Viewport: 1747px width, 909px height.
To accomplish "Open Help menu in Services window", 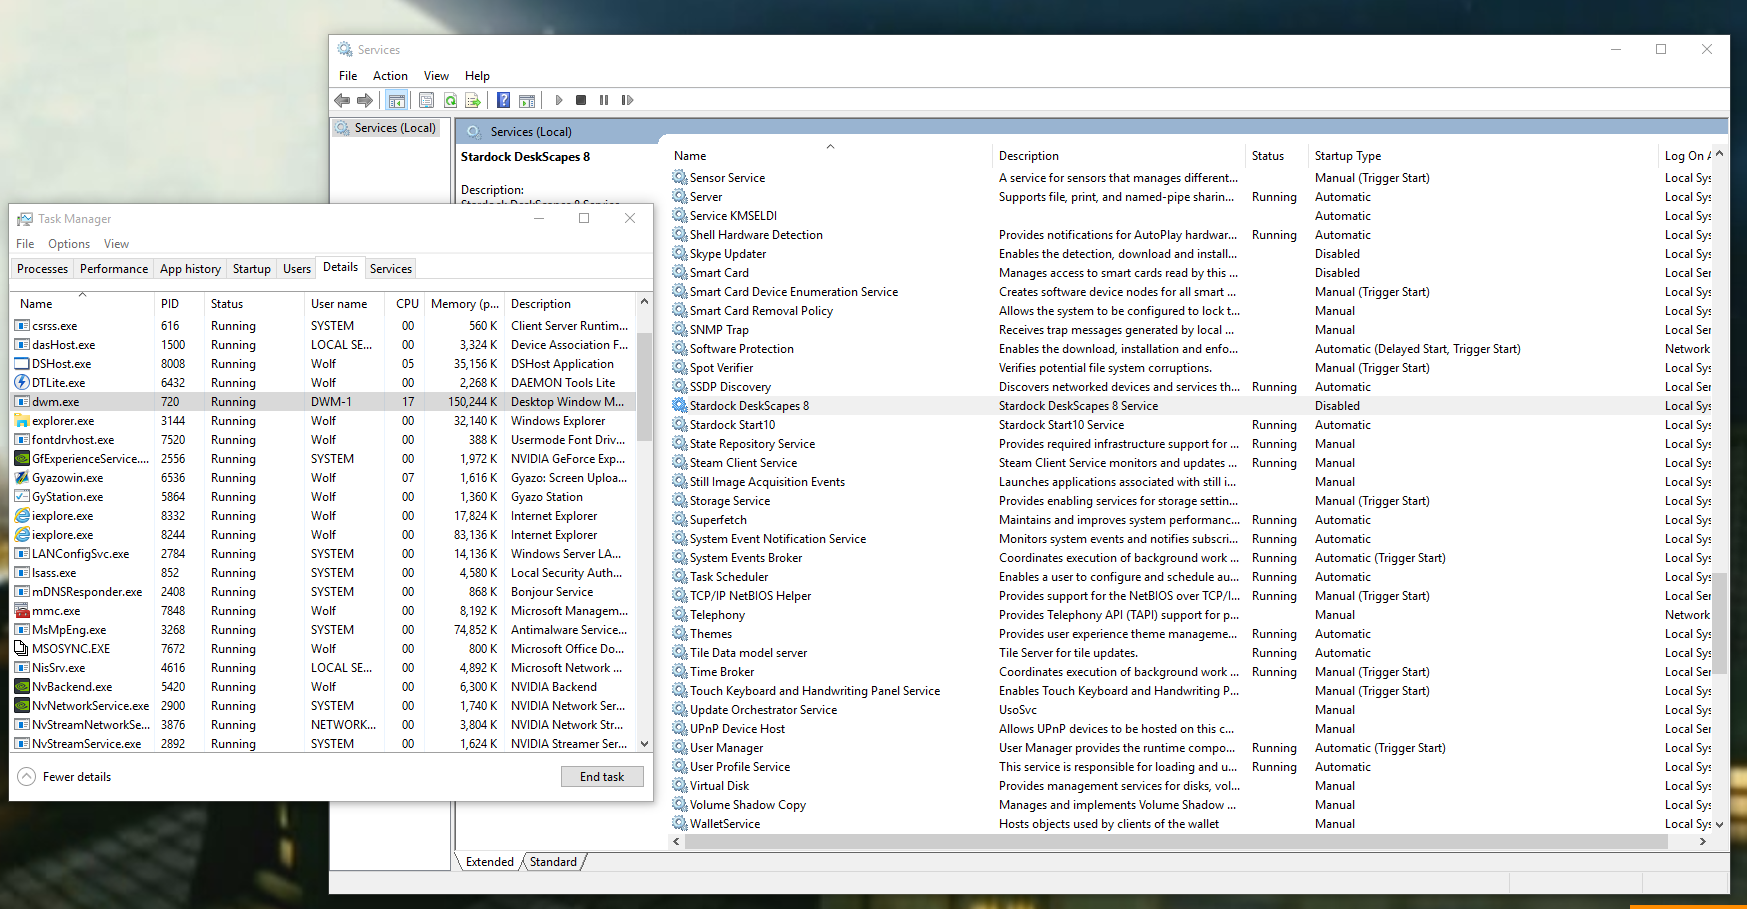I will pos(477,76).
